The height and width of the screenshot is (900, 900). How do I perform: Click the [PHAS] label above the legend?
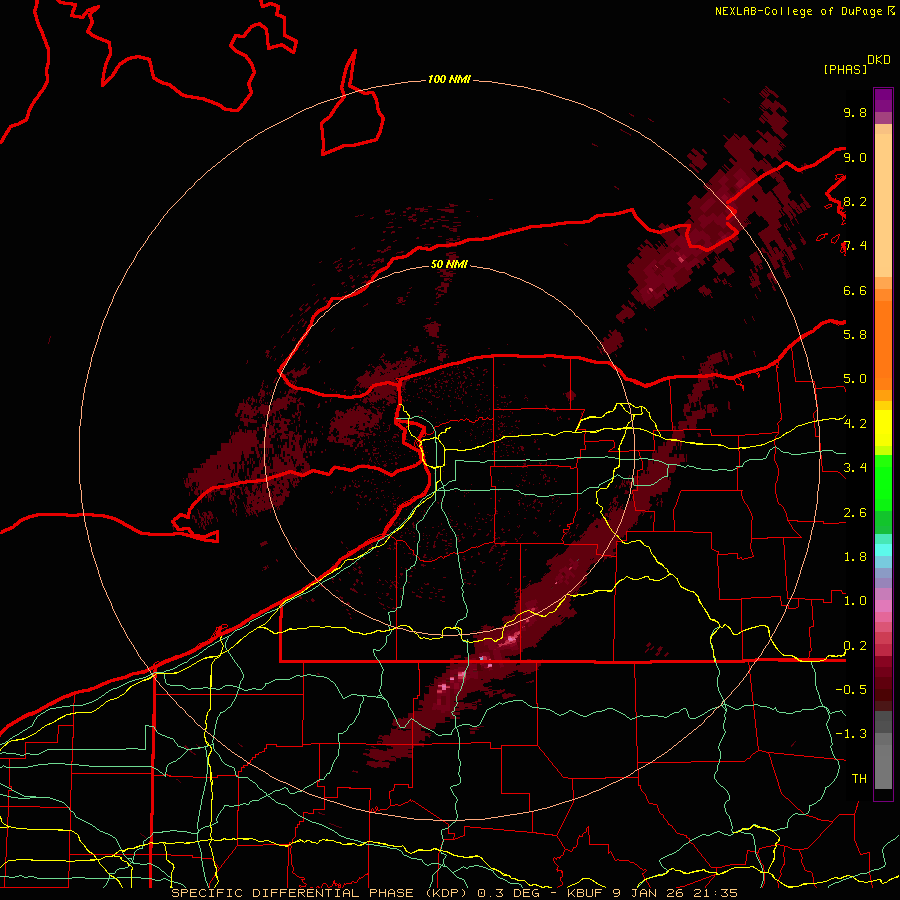tap(845, 69)
